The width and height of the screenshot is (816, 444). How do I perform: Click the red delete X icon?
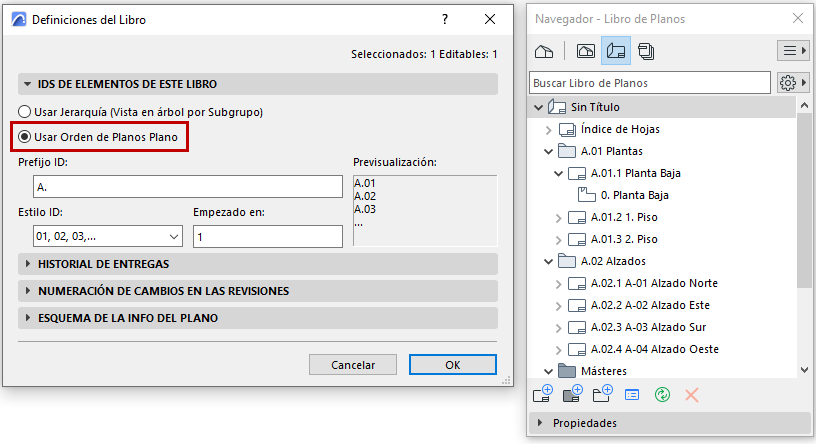click(692, 395)
